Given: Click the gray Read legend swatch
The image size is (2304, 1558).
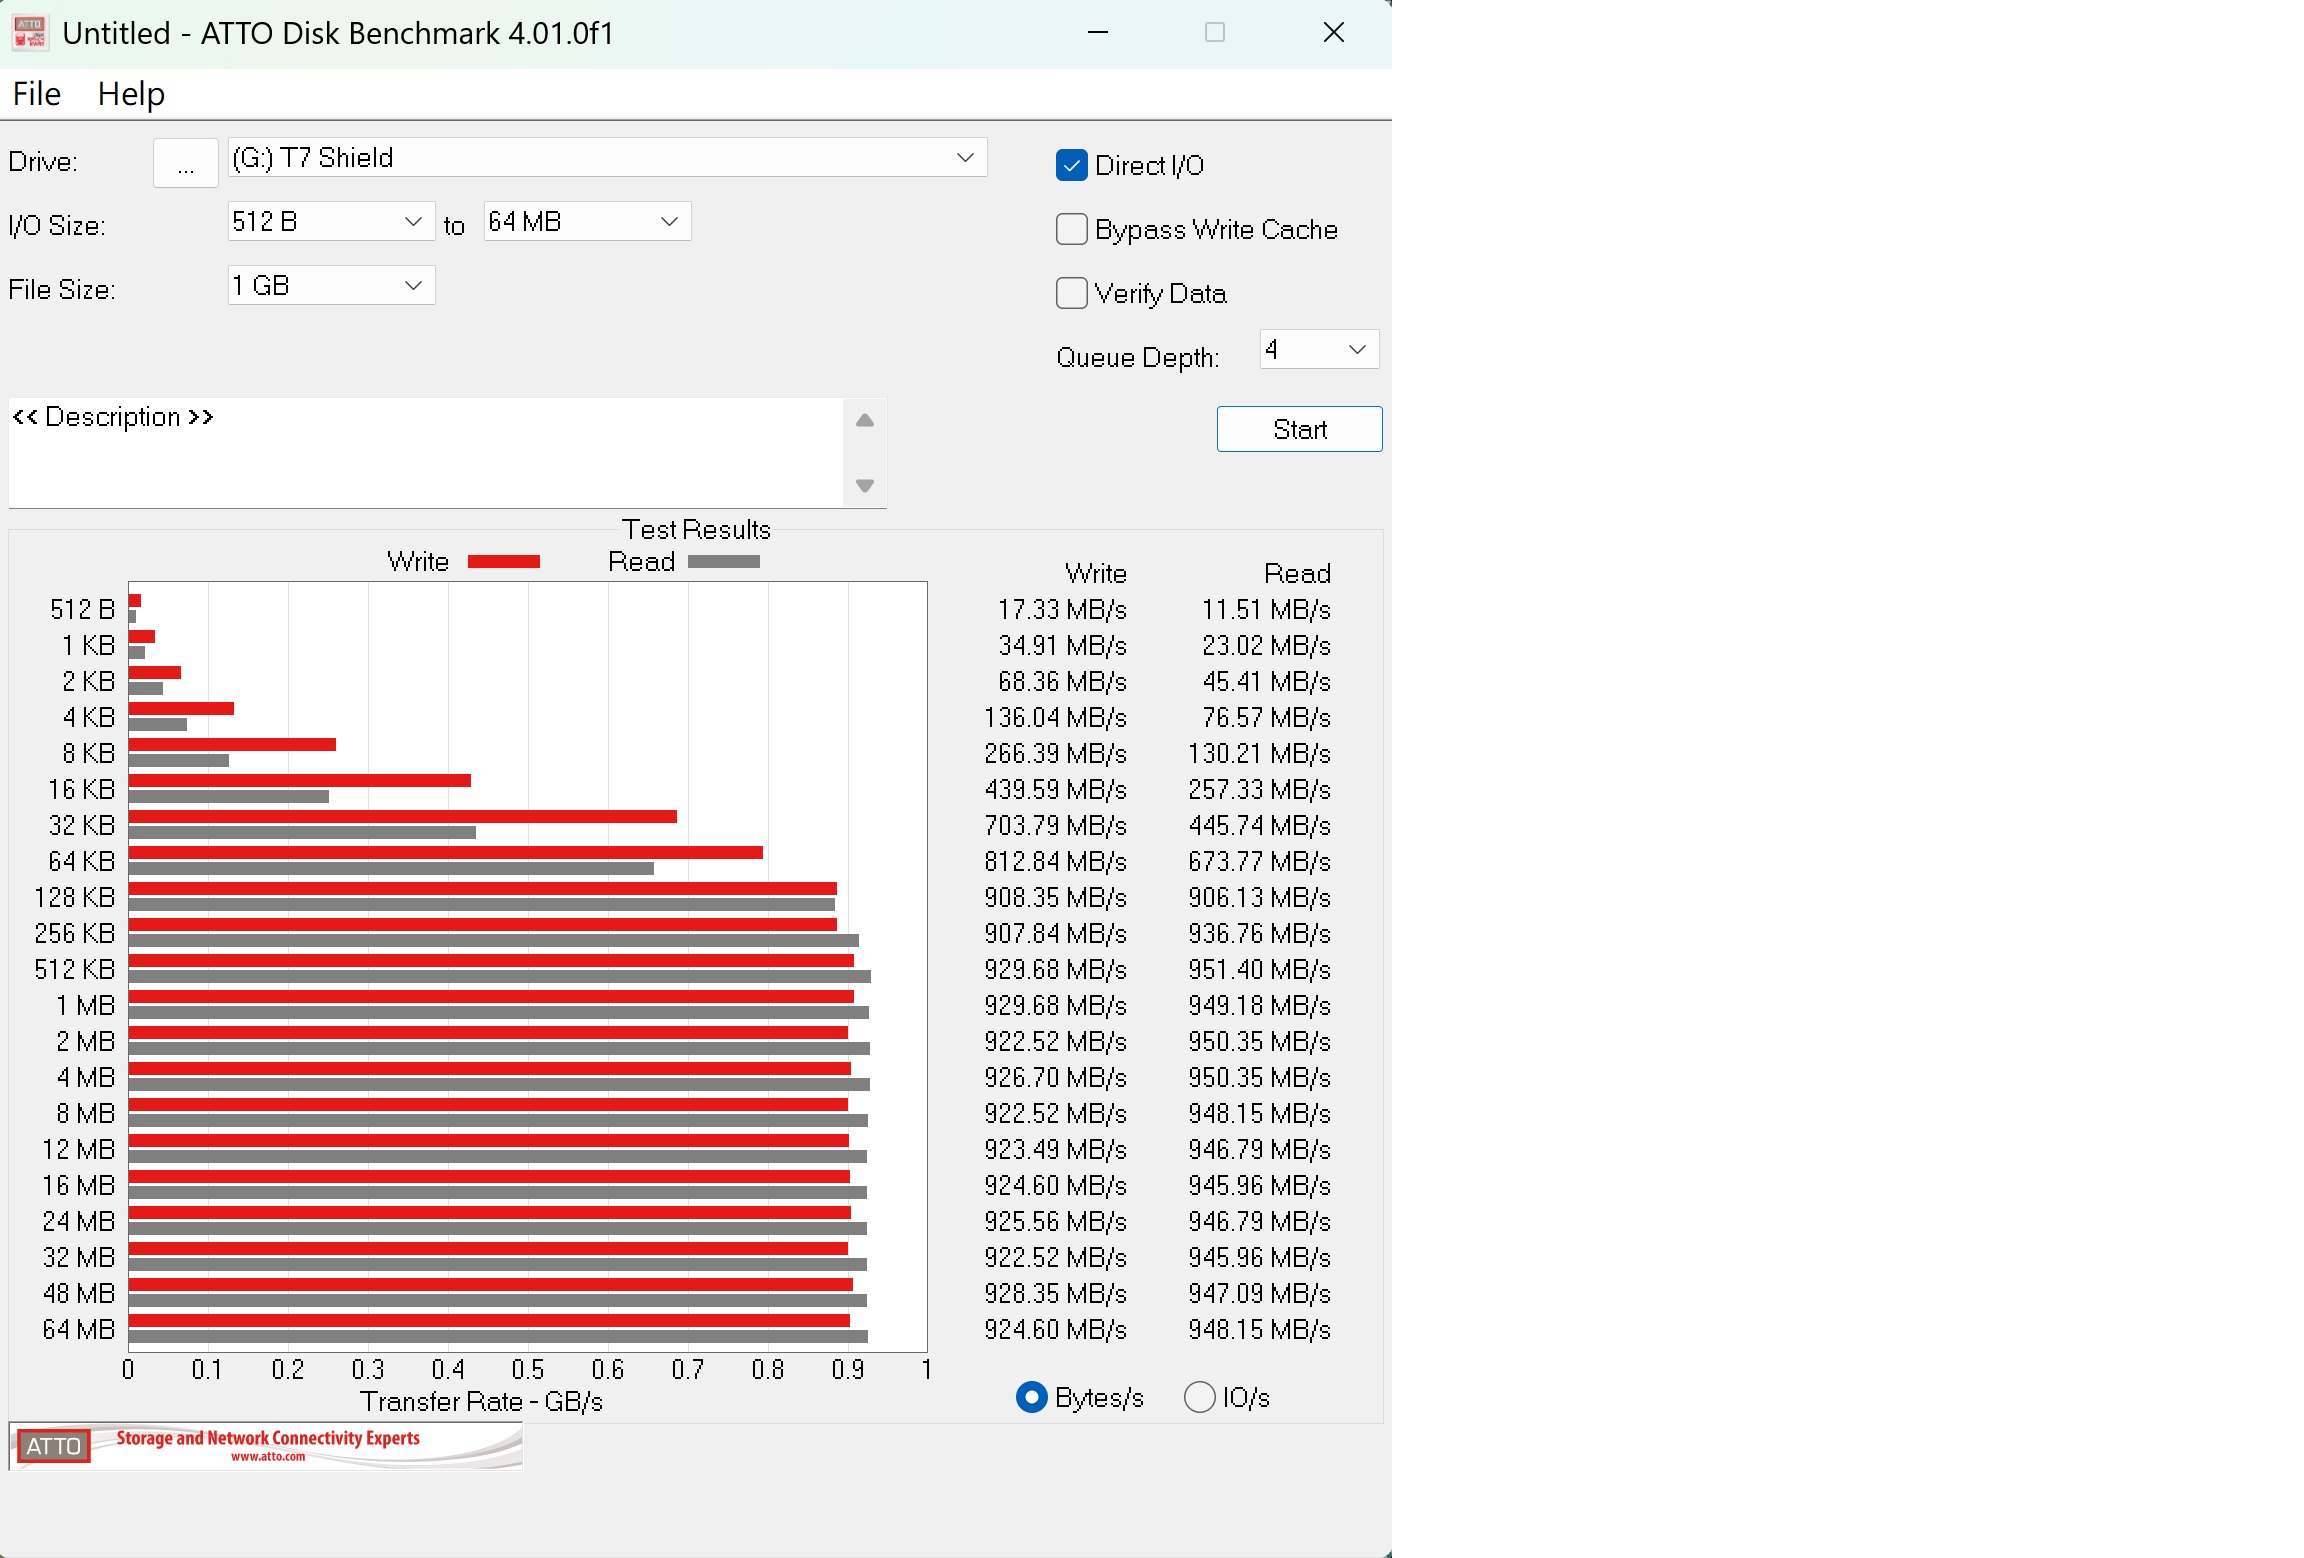Looking at the screenshot, I should pyautogui.click(x=724, y=562).
